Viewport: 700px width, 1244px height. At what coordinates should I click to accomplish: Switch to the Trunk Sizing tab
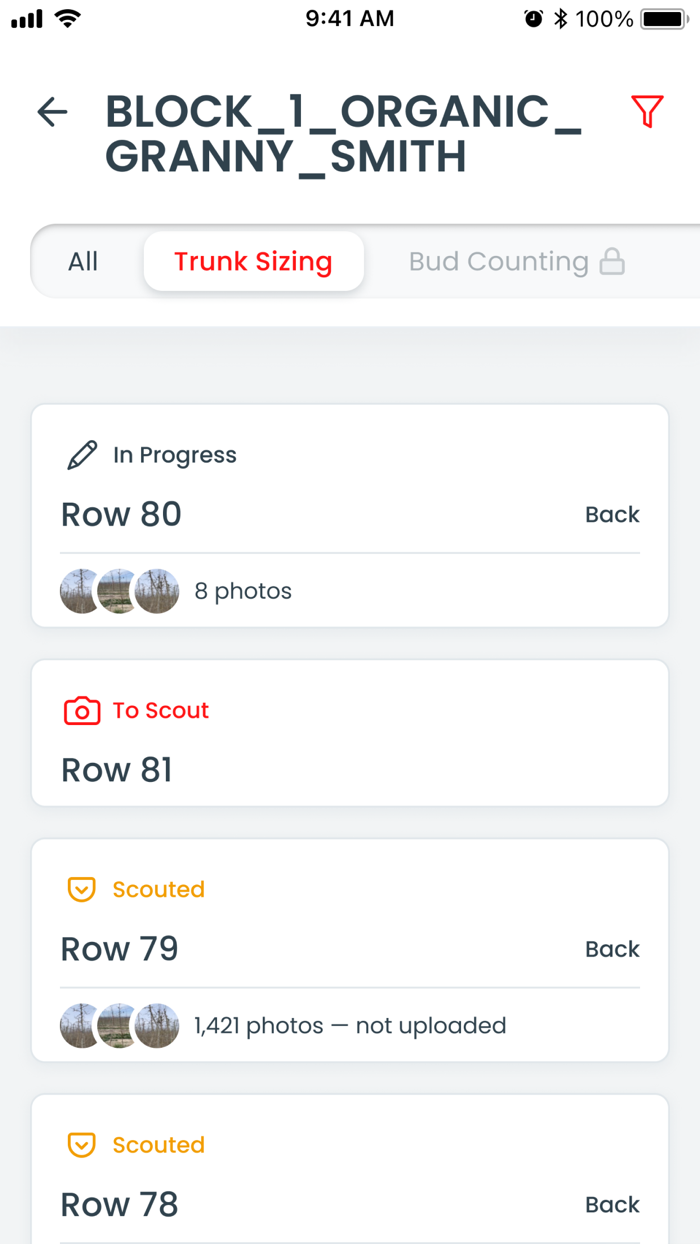click(x=253, y=261)
